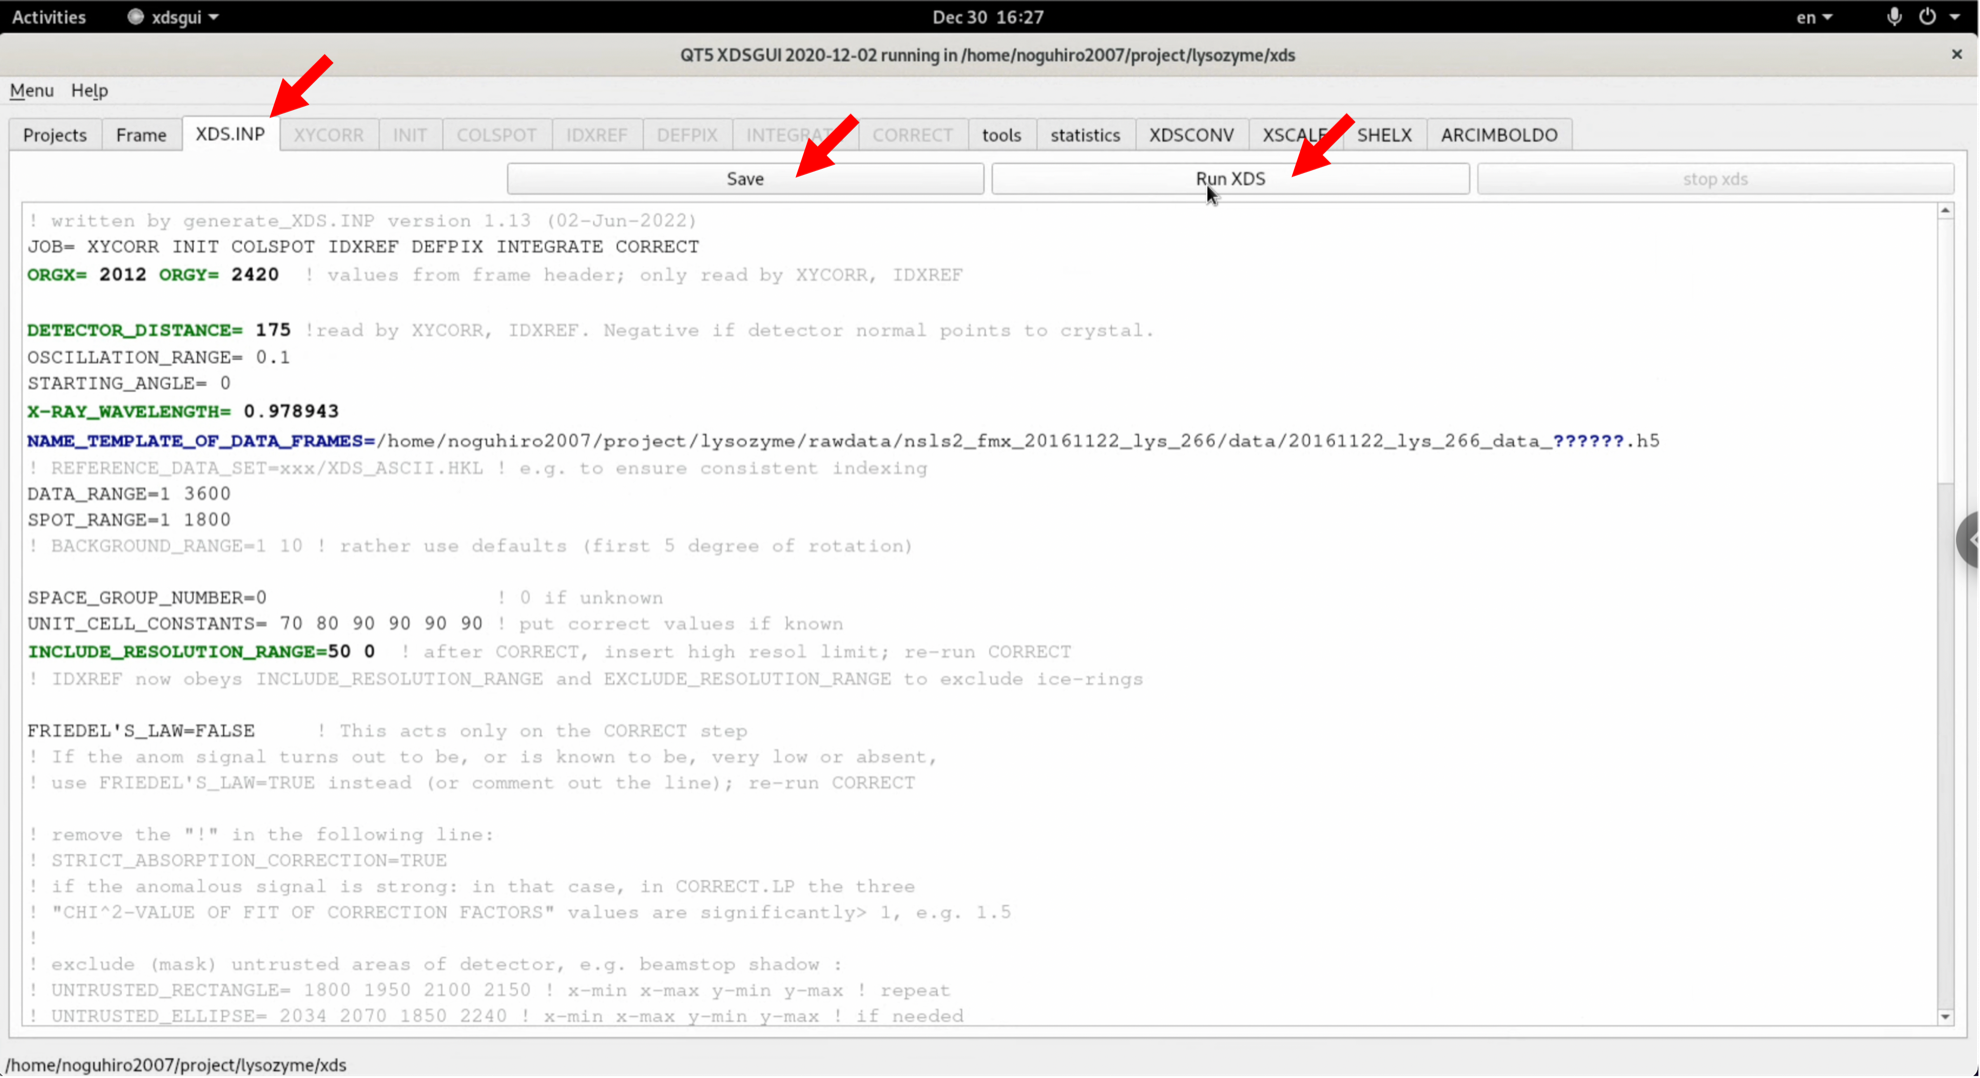The image size is (1980, 1078).
Task: Open the SHELX tab
Action: 1384,135
